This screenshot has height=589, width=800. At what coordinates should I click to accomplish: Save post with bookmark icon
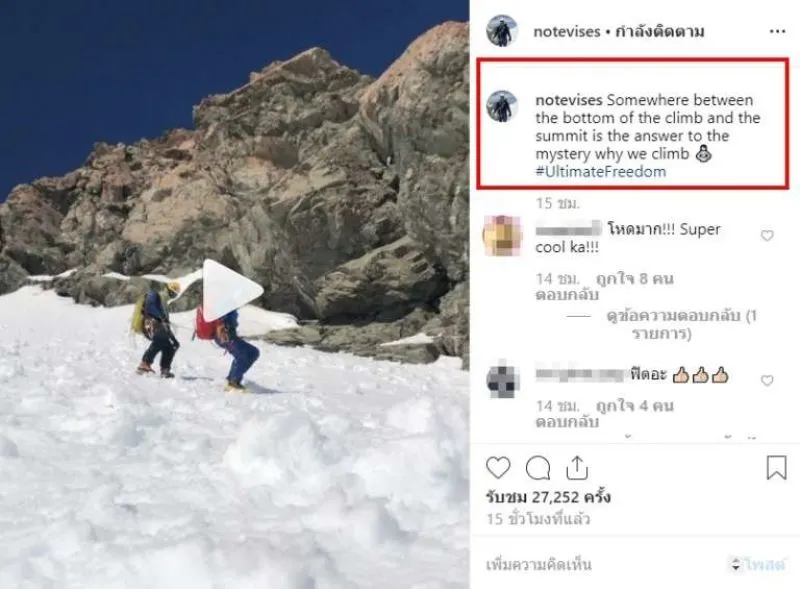pyautogui.click(x=776, y=468)
